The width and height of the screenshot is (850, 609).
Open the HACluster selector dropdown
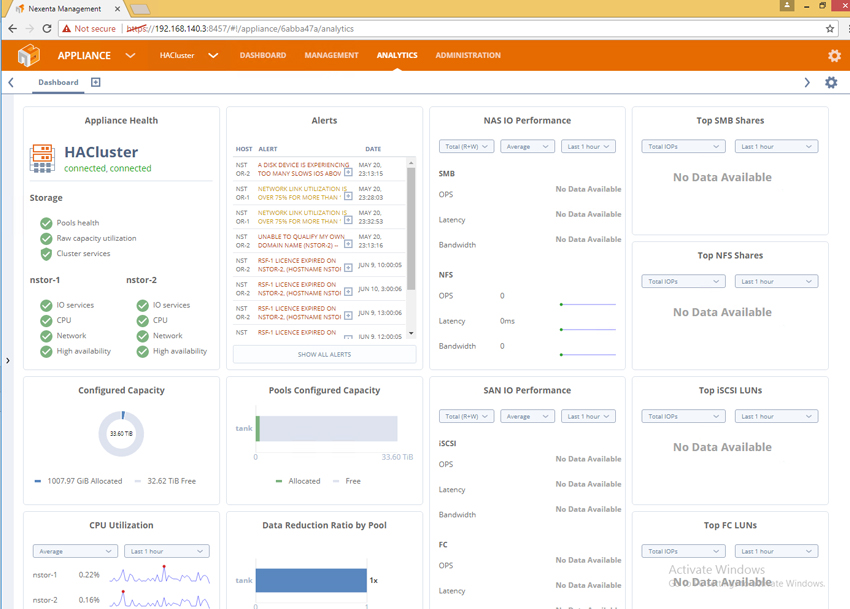pos(189,55)
